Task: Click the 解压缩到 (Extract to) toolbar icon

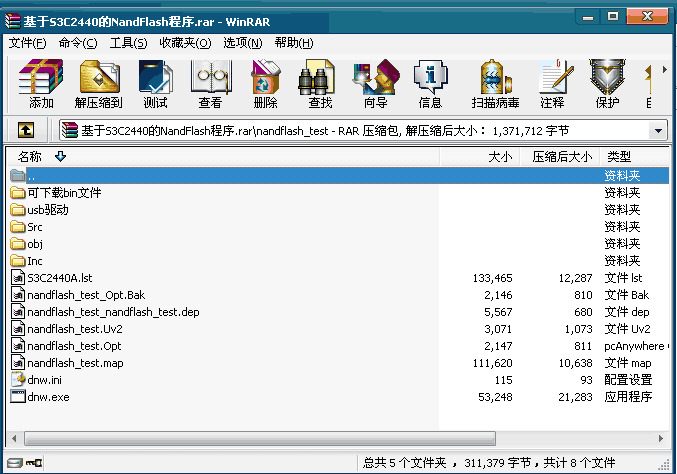Action: pos(99,84)
